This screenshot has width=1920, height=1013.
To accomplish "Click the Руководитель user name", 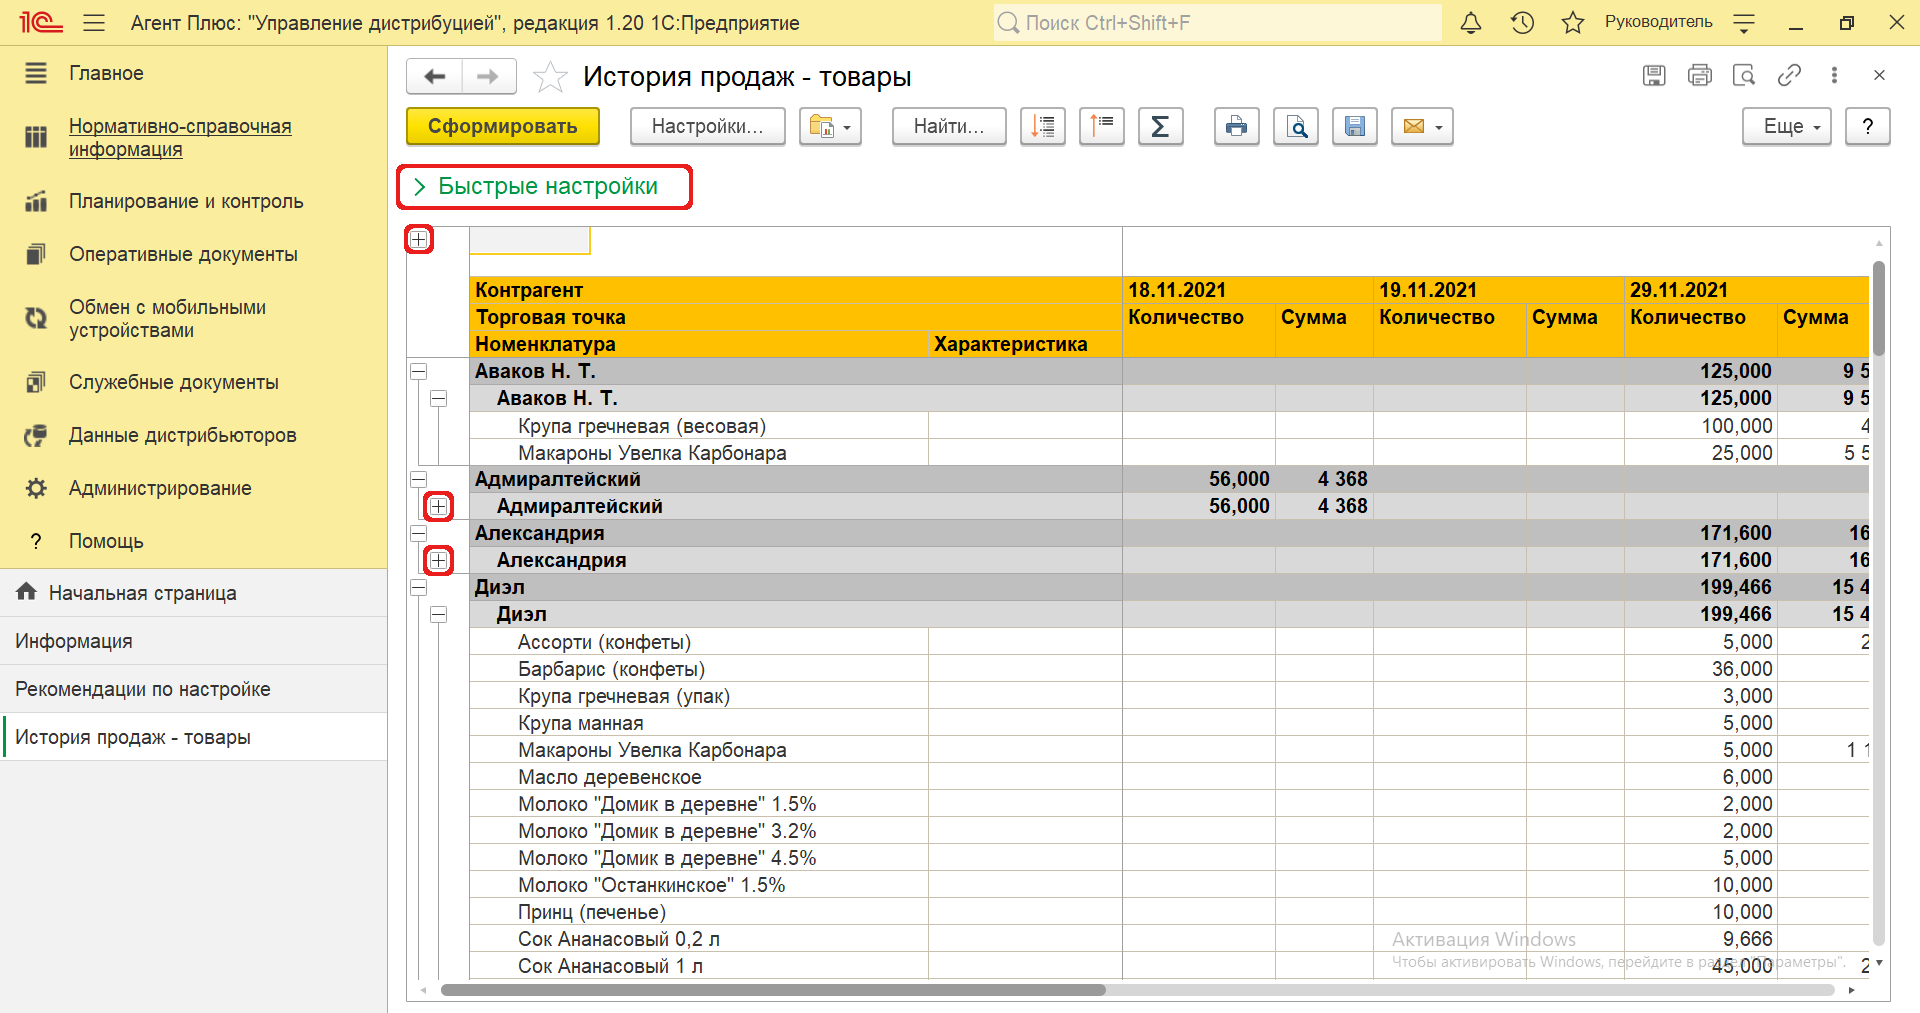I will click(1659, 22).
